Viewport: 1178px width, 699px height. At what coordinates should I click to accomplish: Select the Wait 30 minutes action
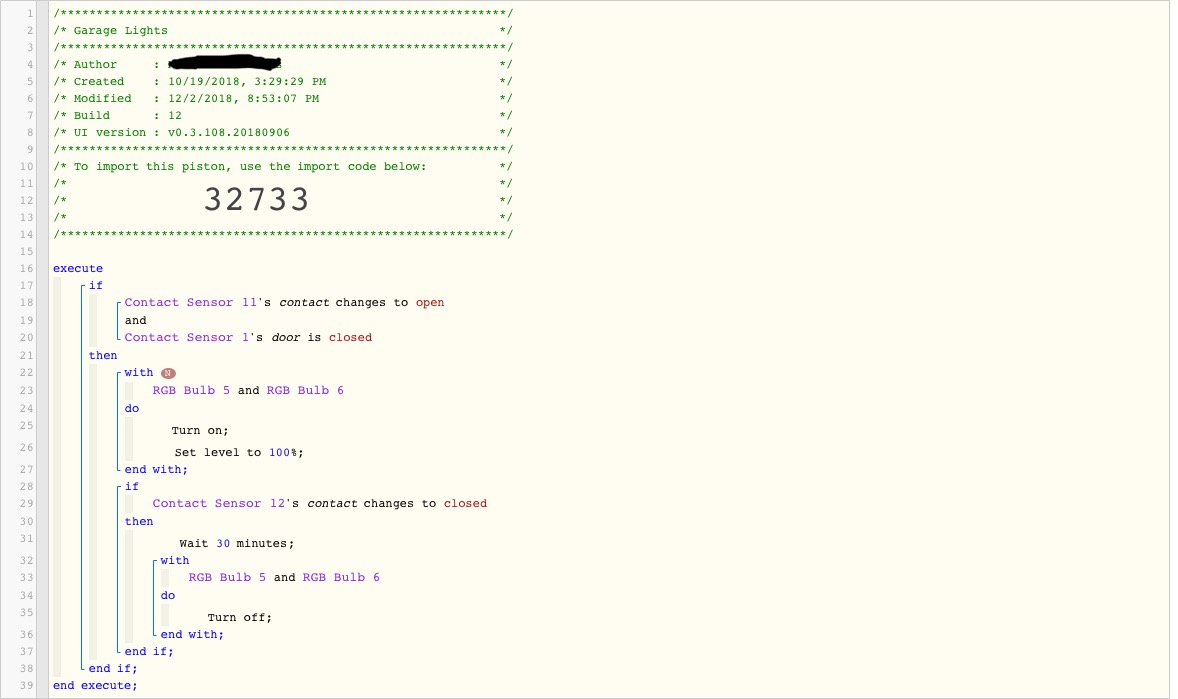pyautogui.click(x=237, y=543)
